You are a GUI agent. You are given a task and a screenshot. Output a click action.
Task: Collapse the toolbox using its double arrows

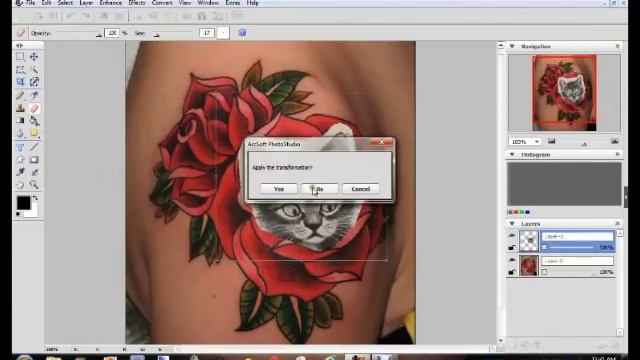click(19, 46)
